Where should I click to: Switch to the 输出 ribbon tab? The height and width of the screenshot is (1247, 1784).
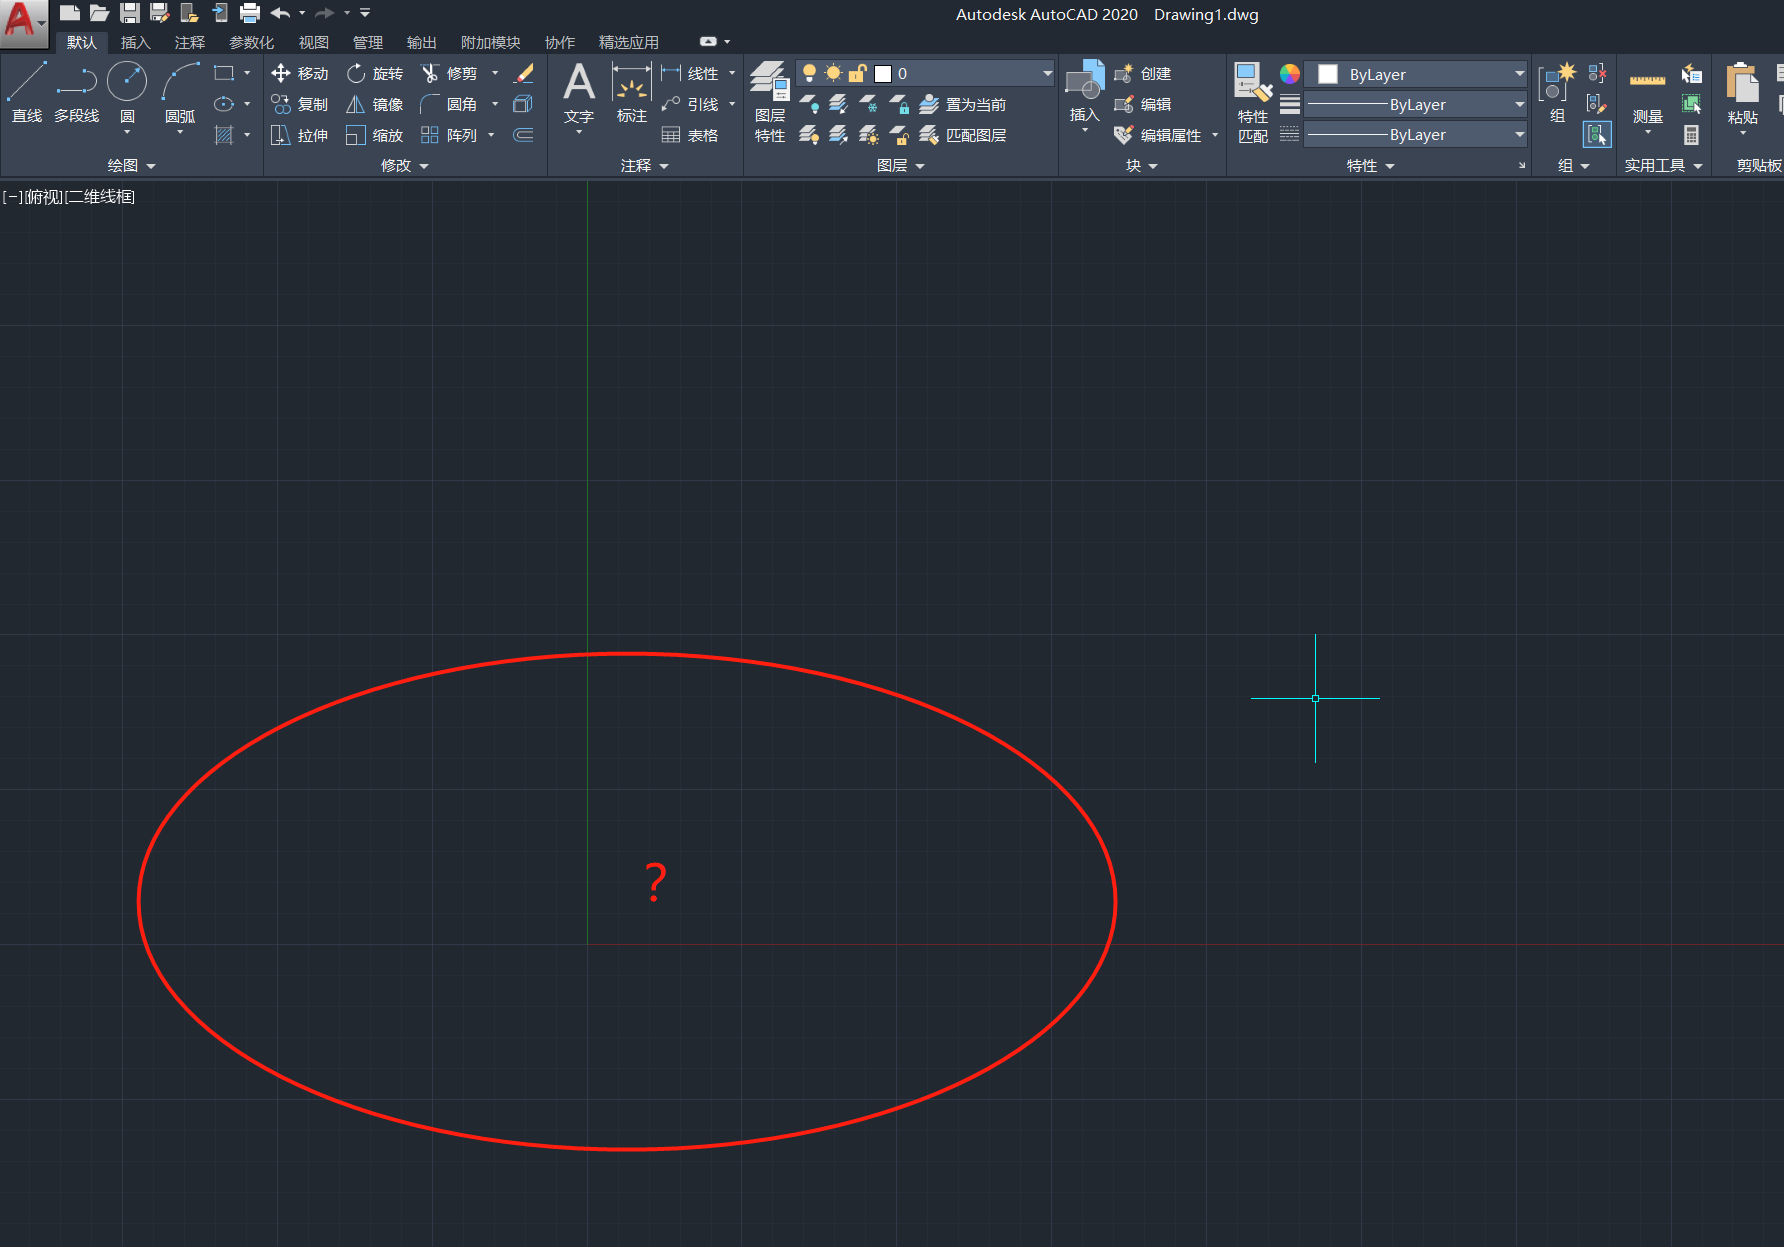pos(421,42)
